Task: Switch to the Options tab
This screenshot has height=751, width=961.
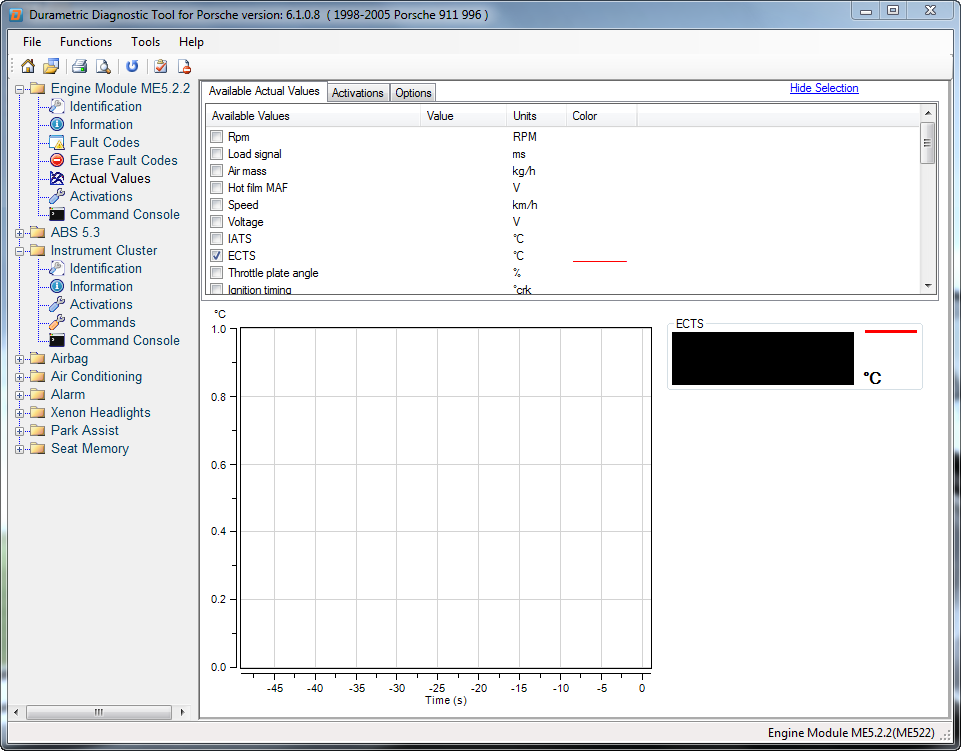Action: click(x=413, y=93)
